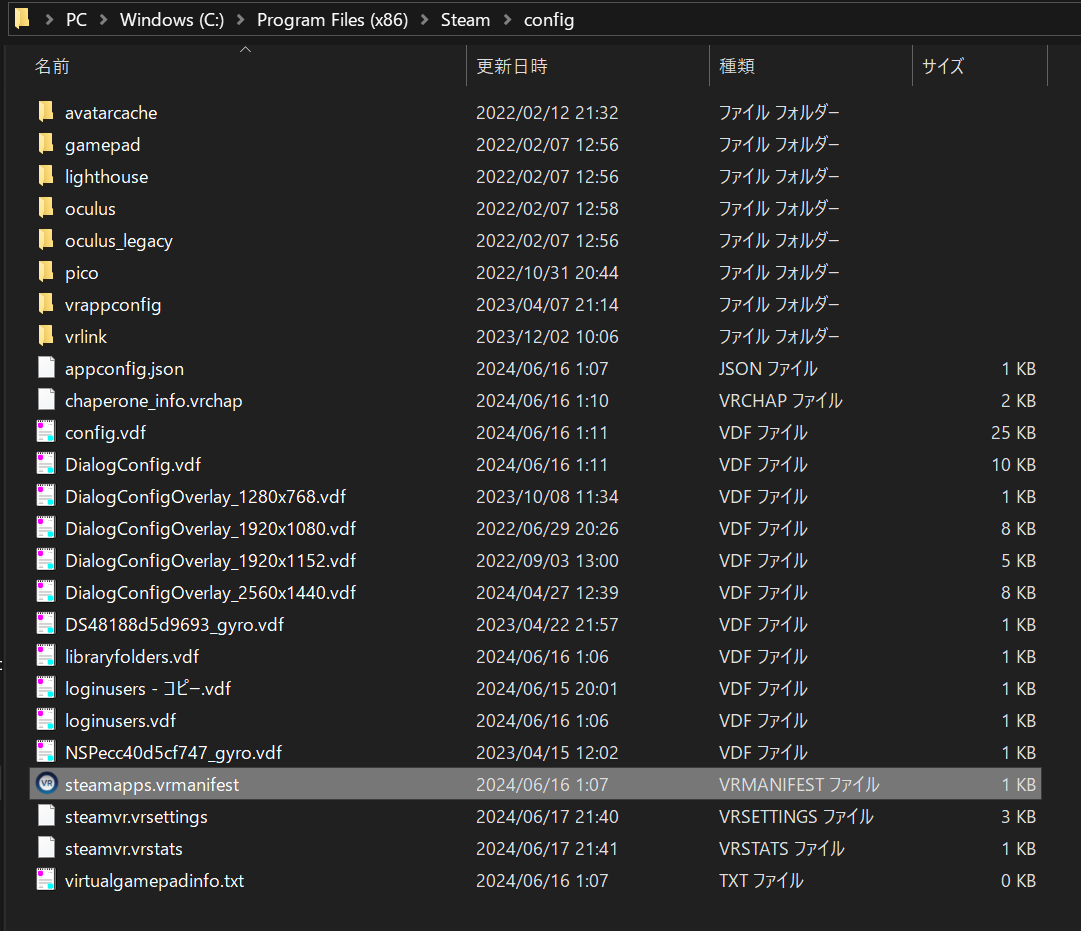Screen dimensions: 1081x931
Task: Click the 2022/10/31 20:44 date cell
Action: pyautogui.click(x=547, y=272)
